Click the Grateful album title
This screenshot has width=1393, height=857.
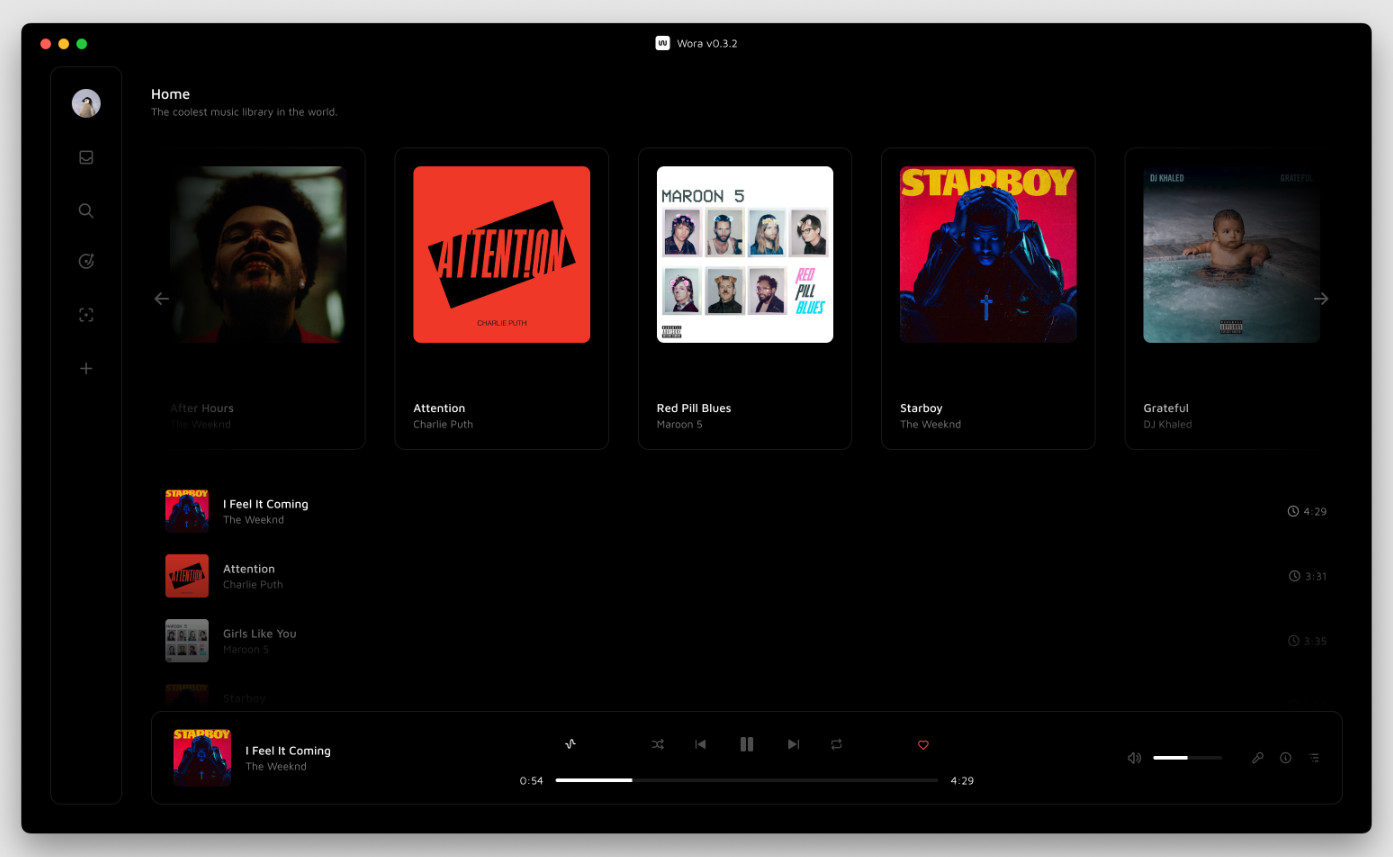1166,408
